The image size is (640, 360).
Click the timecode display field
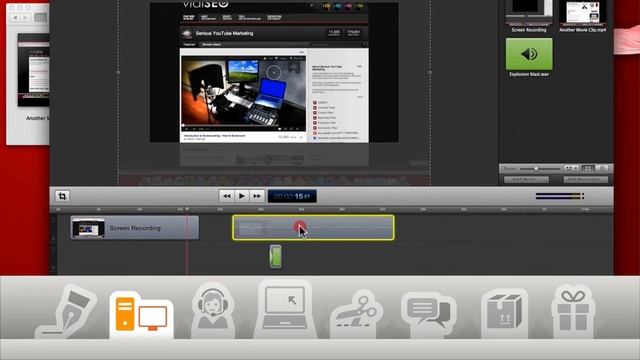(x=292, y=196)
